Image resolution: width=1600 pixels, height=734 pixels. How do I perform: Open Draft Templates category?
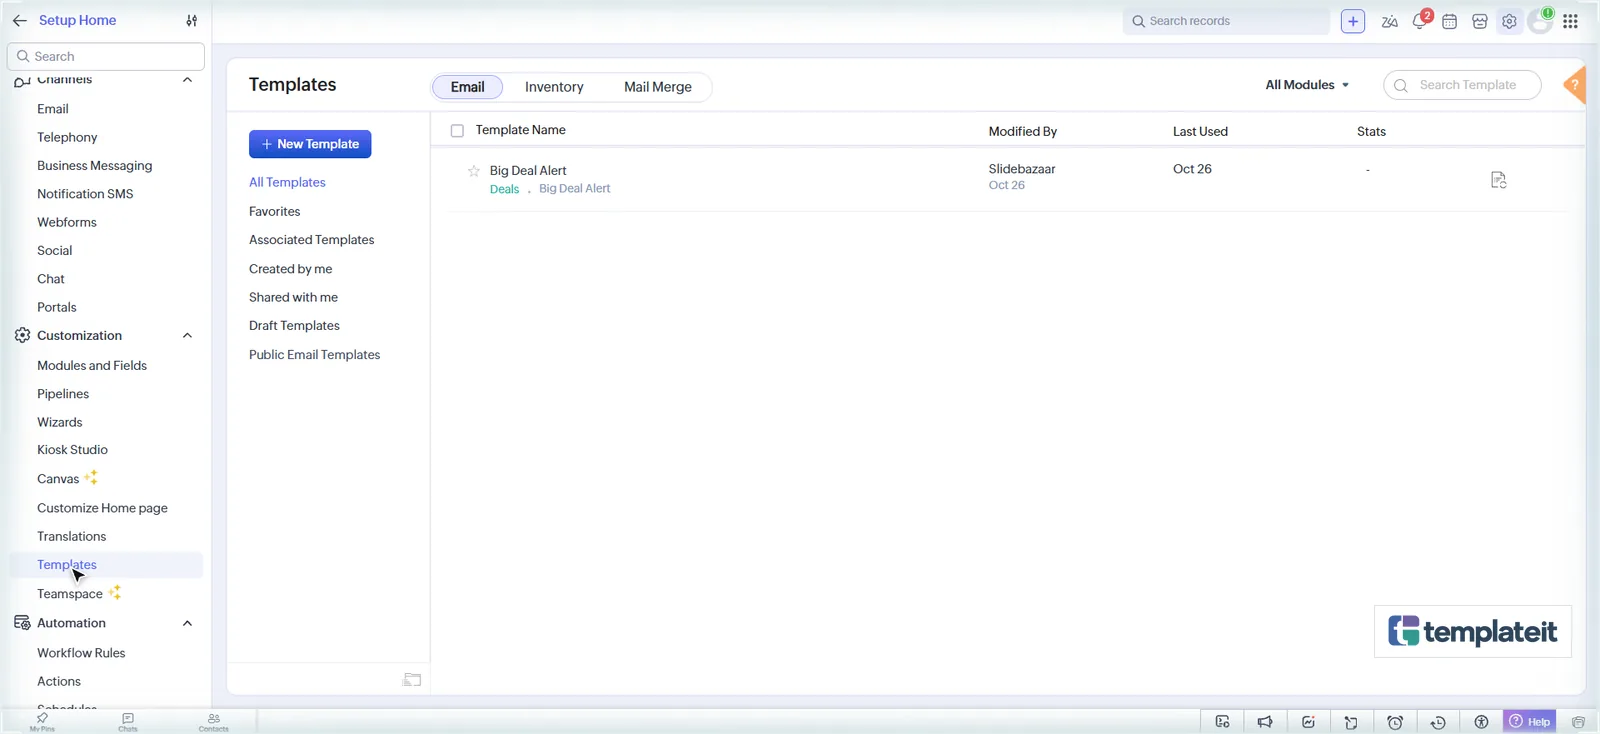(x=294, y=326)
